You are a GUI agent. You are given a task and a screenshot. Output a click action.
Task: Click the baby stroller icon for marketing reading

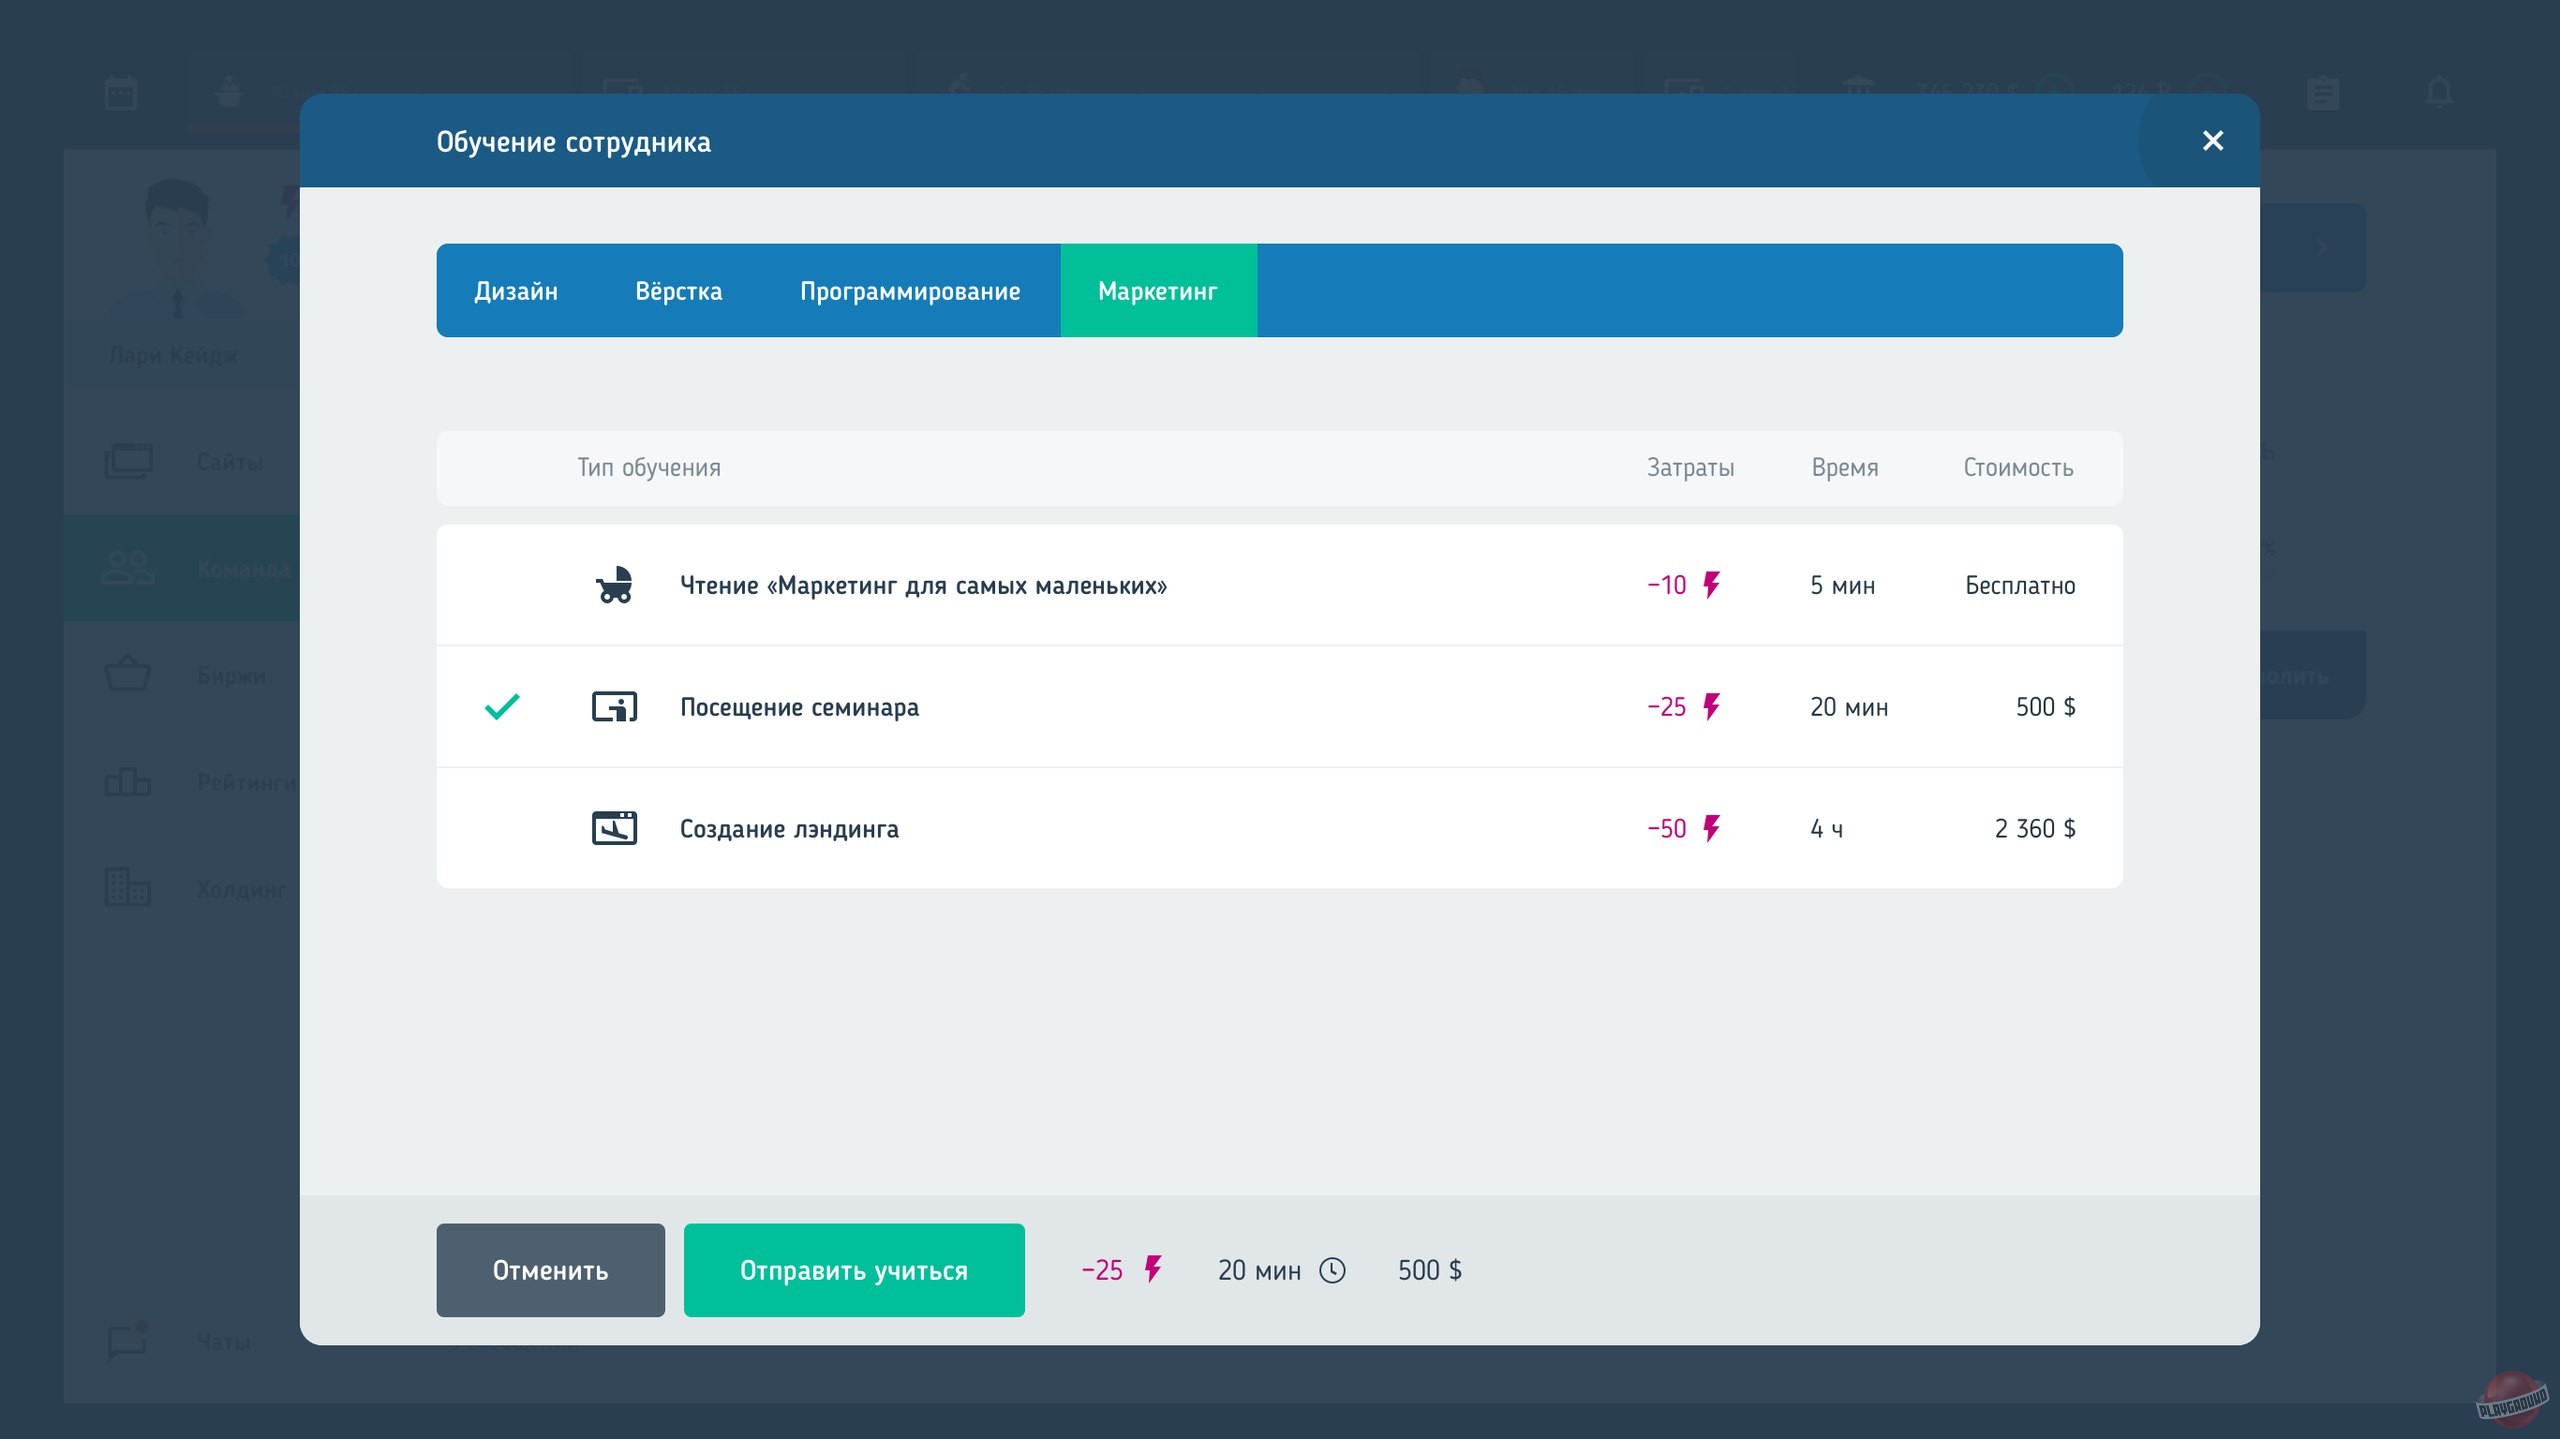tap(614, 585)
